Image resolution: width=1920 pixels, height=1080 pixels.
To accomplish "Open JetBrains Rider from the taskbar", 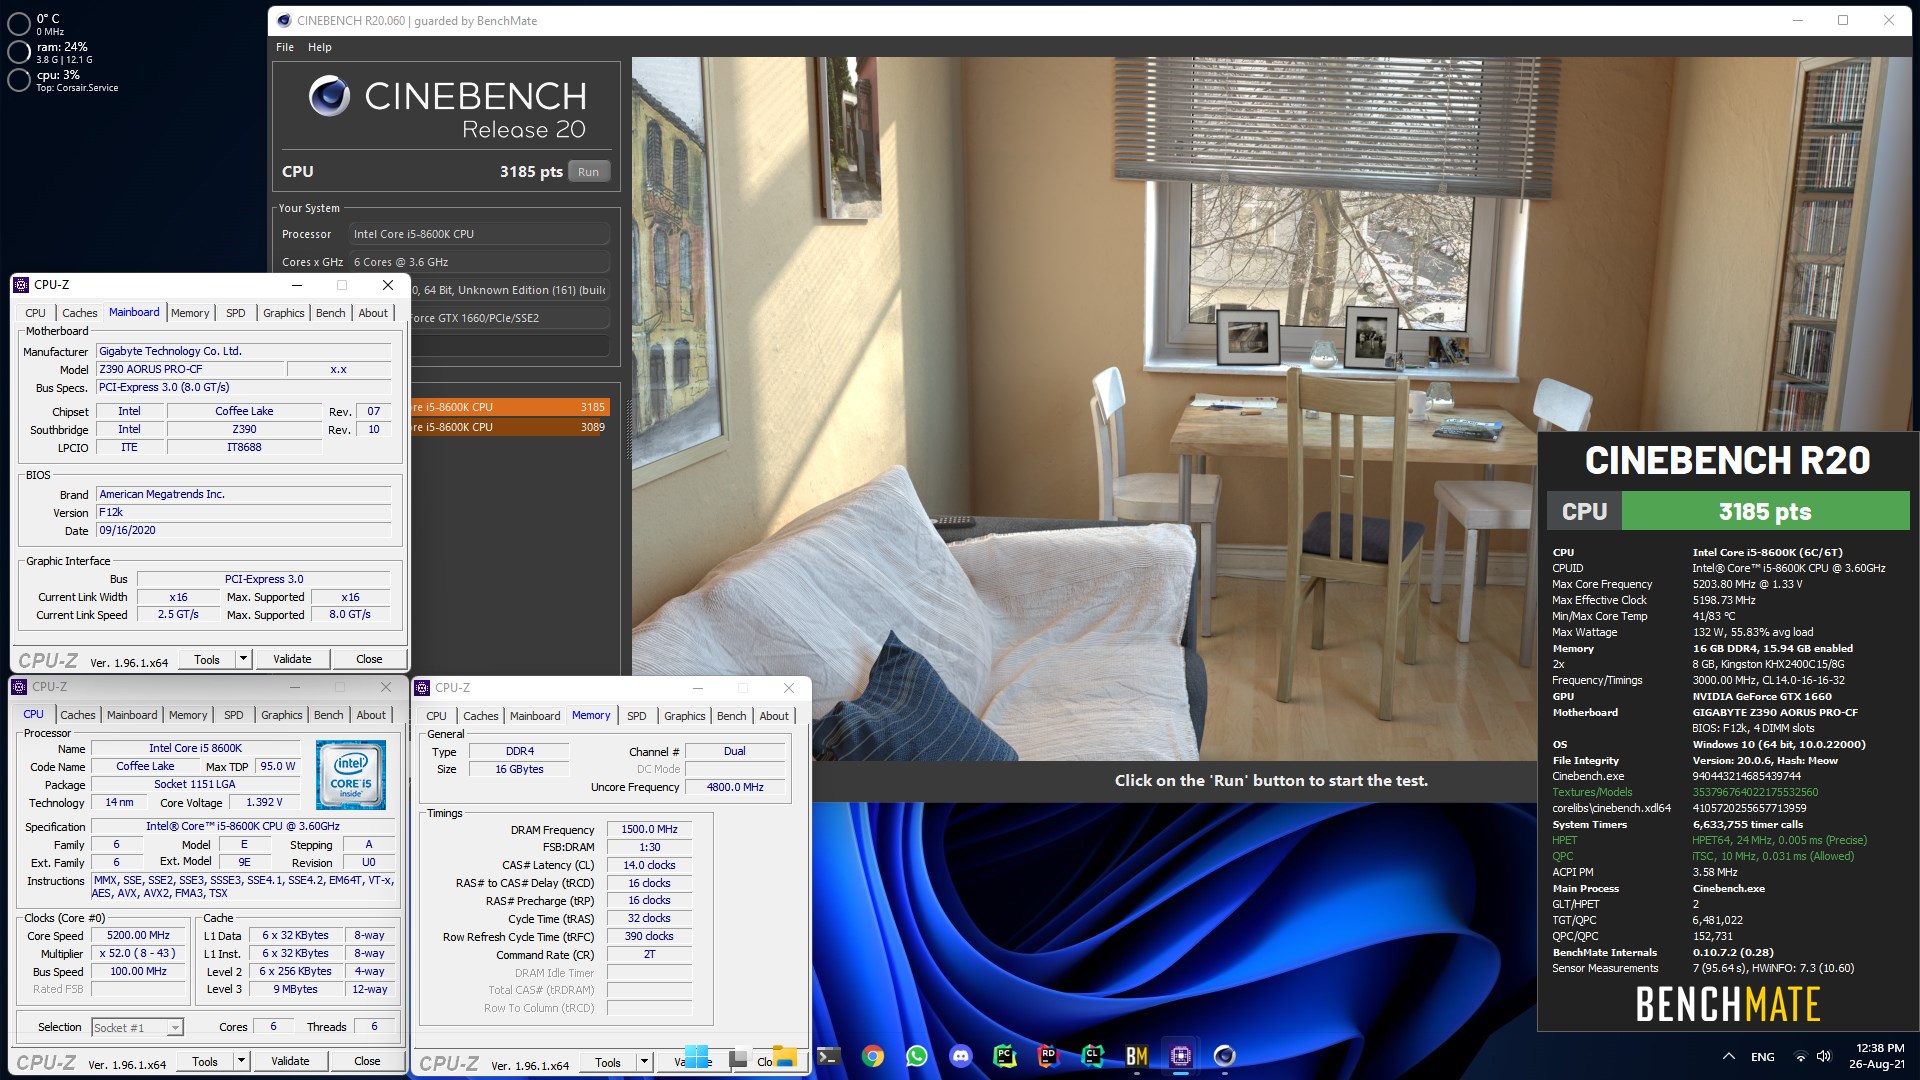I will point(1049,1056).
